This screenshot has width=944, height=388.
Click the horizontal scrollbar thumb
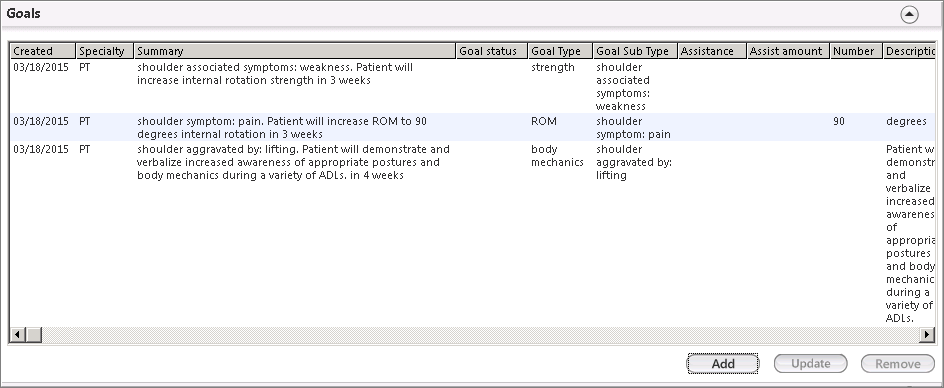point(33,334)
